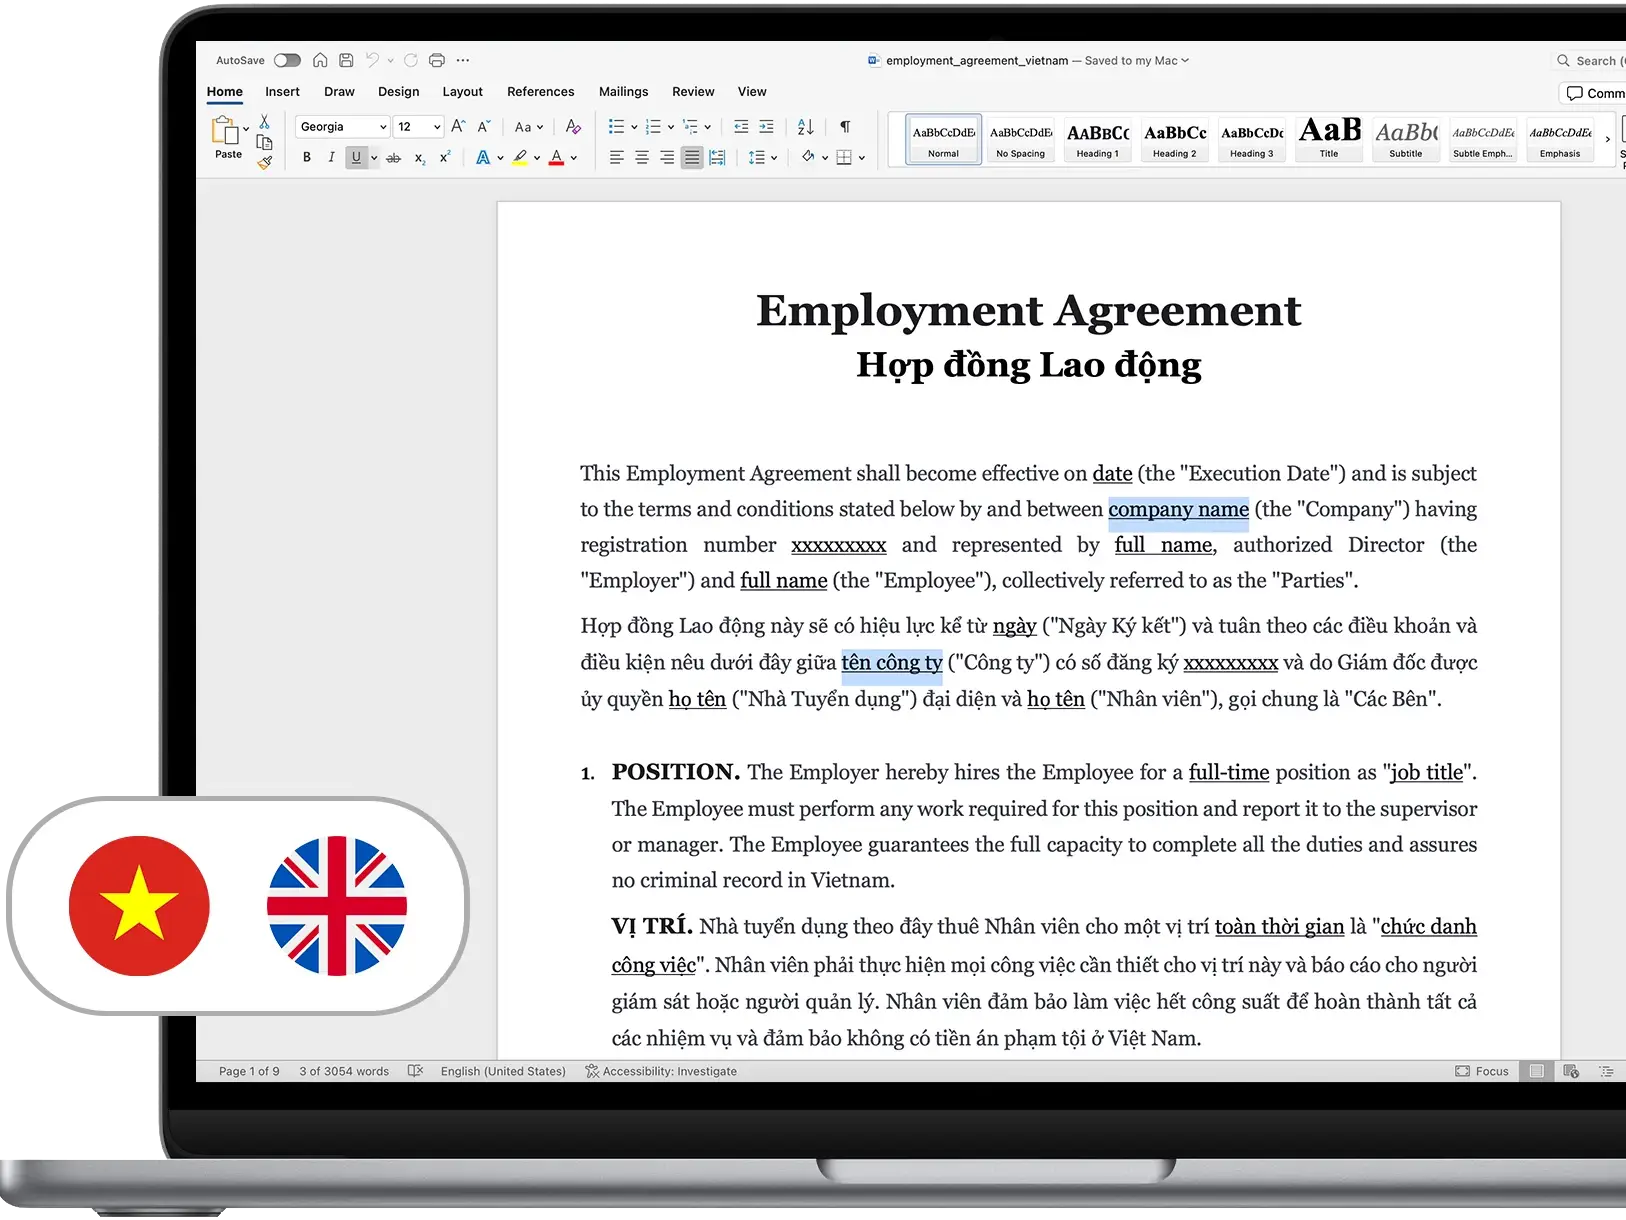This screenshot has height=1220, width=1626.
Task: Open the Change Case Aa dropdown
Action: click(x=528, y=127)
